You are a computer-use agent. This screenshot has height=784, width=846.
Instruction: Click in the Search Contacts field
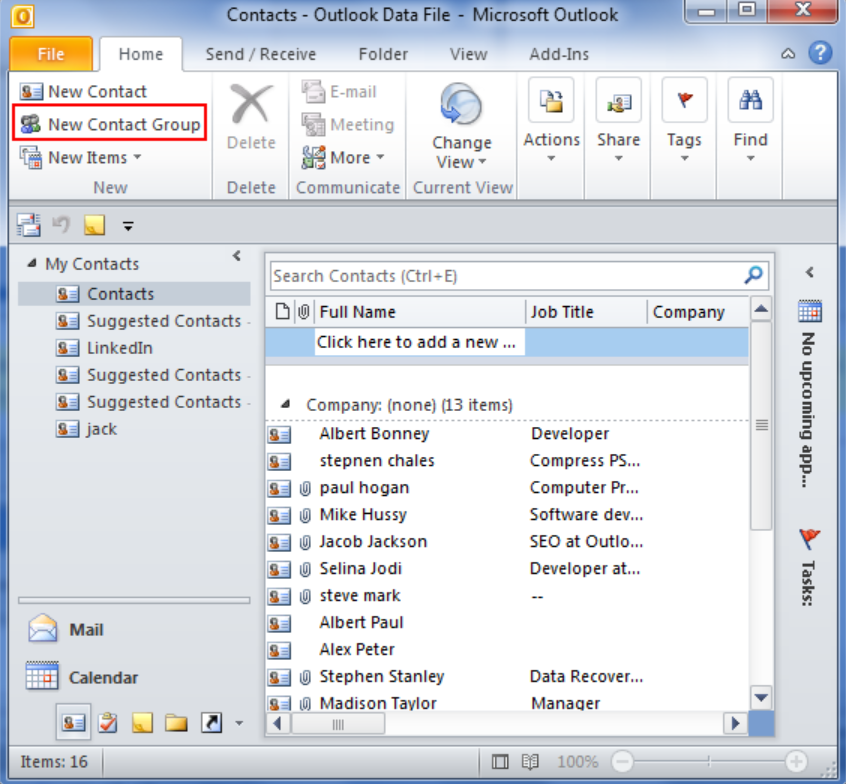click(506, 276)
